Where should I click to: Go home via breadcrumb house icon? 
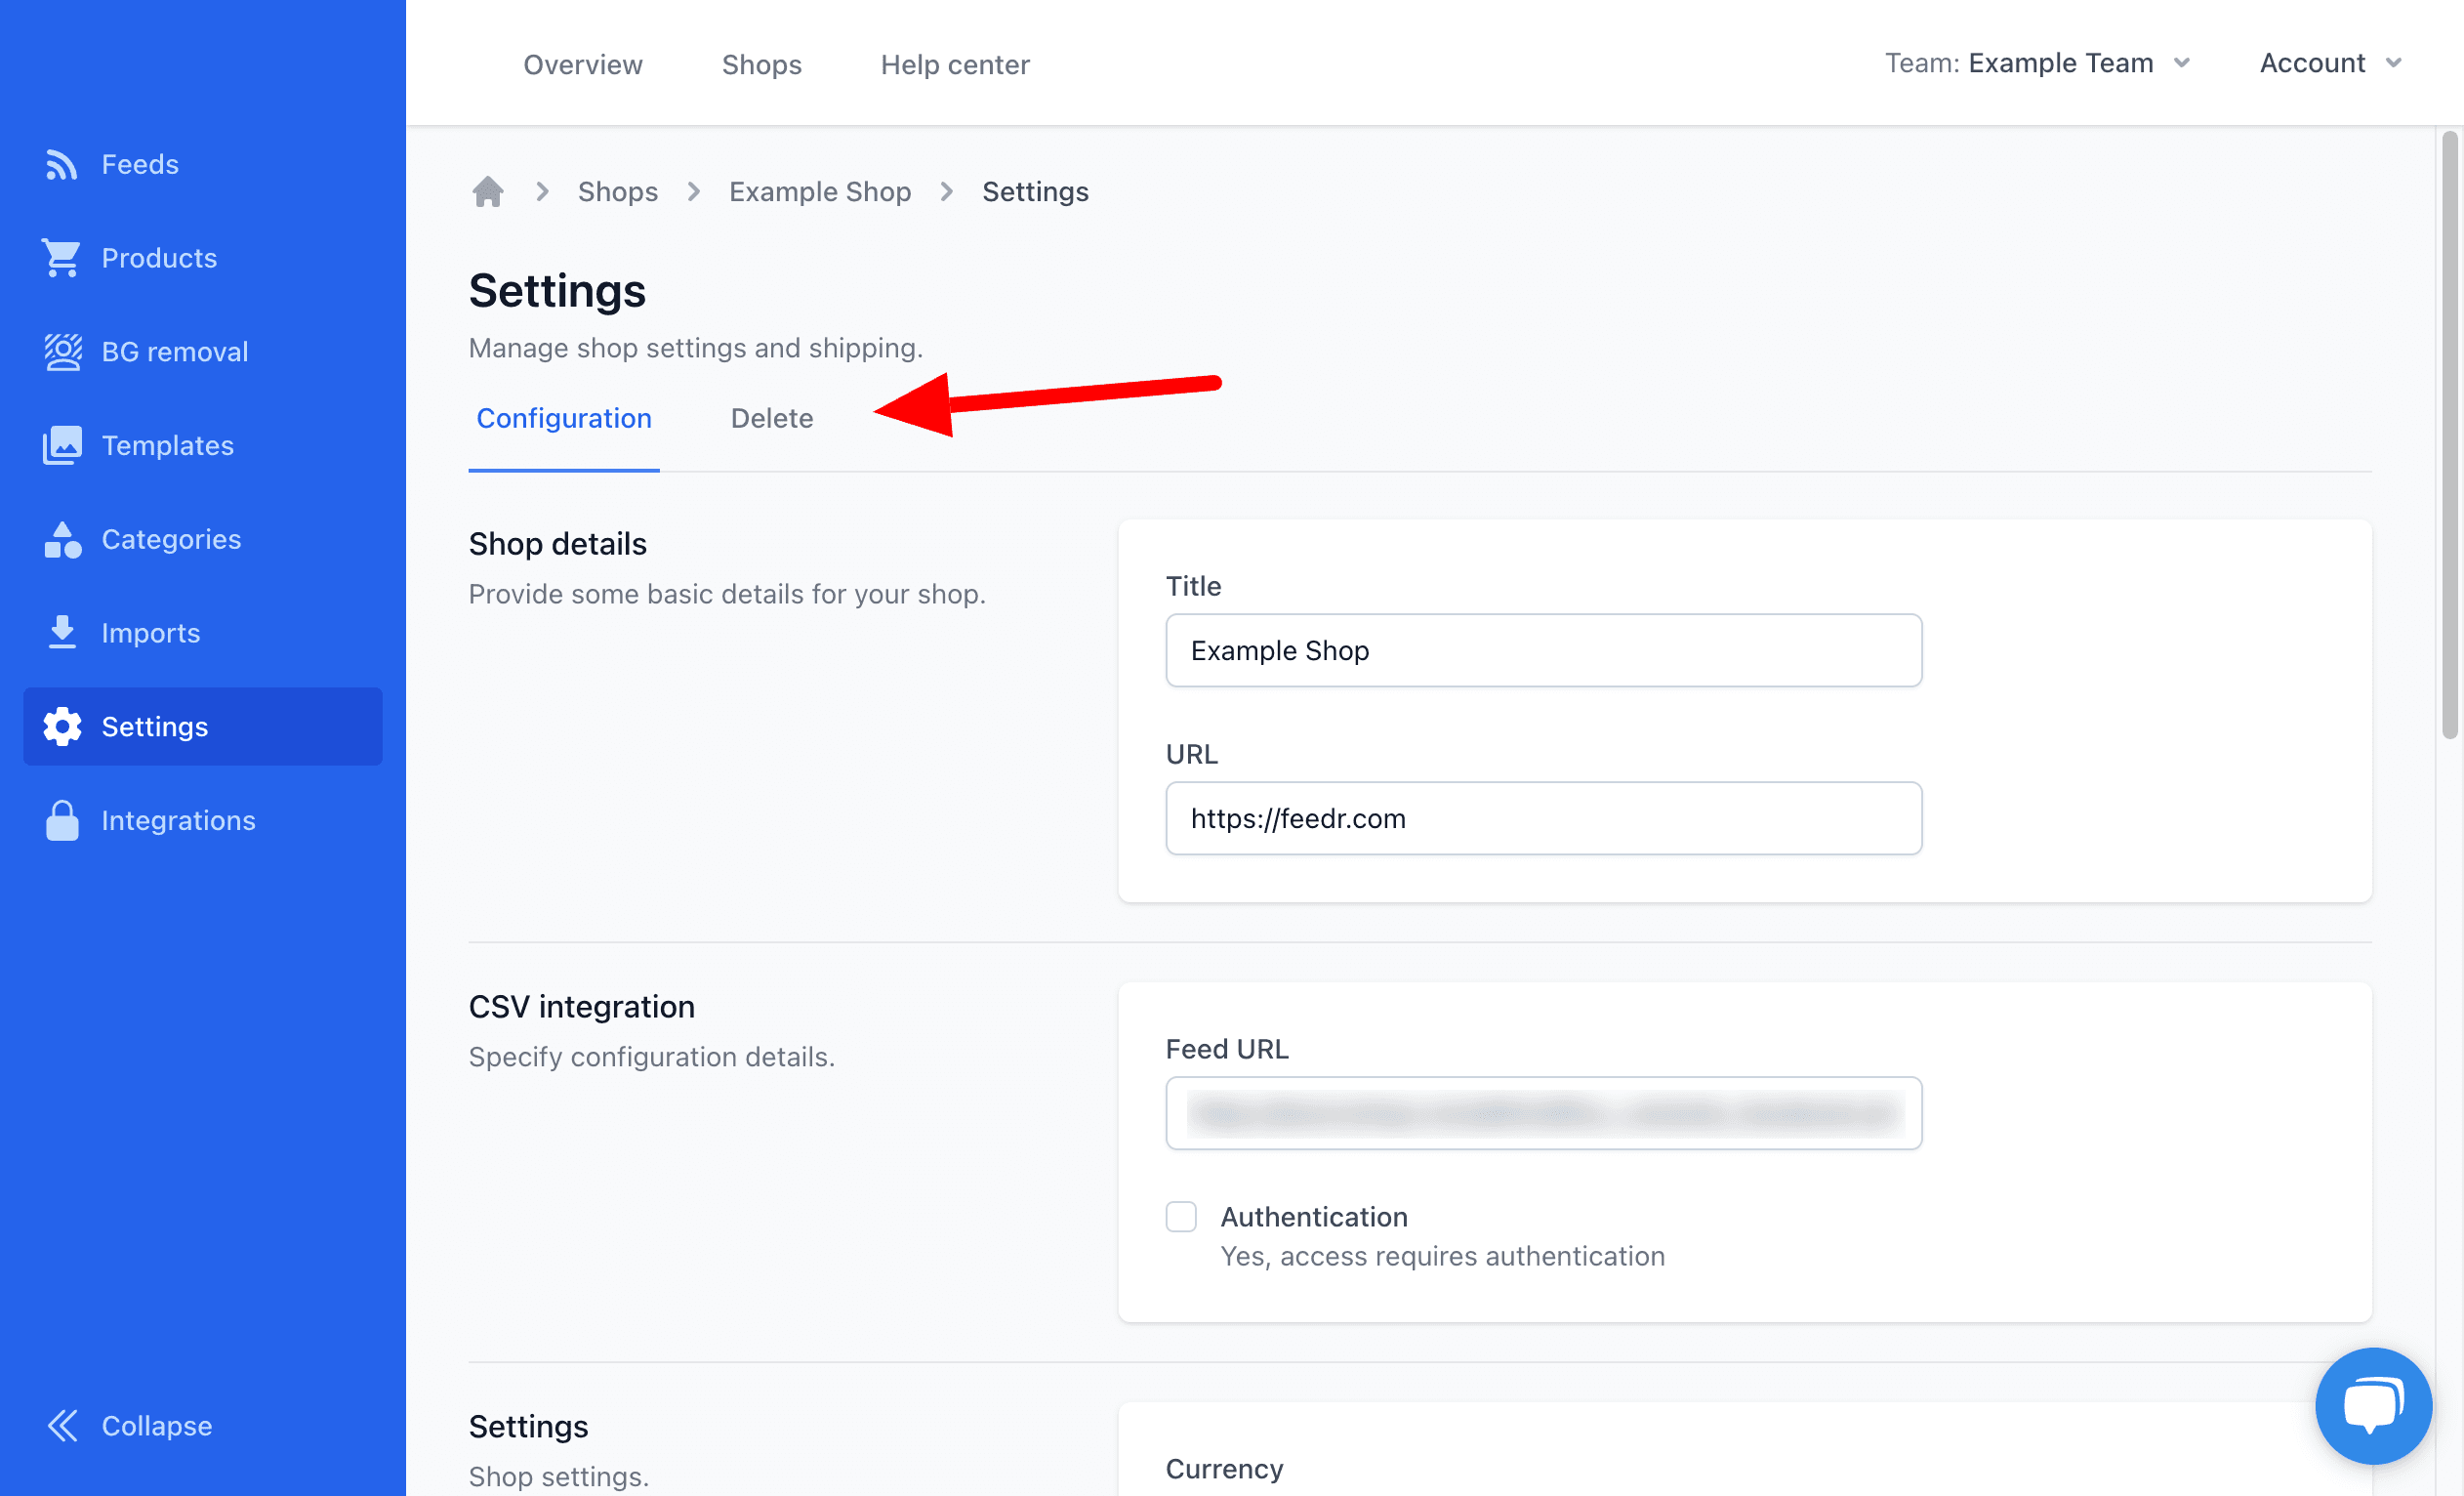click(x=487, y=191)
